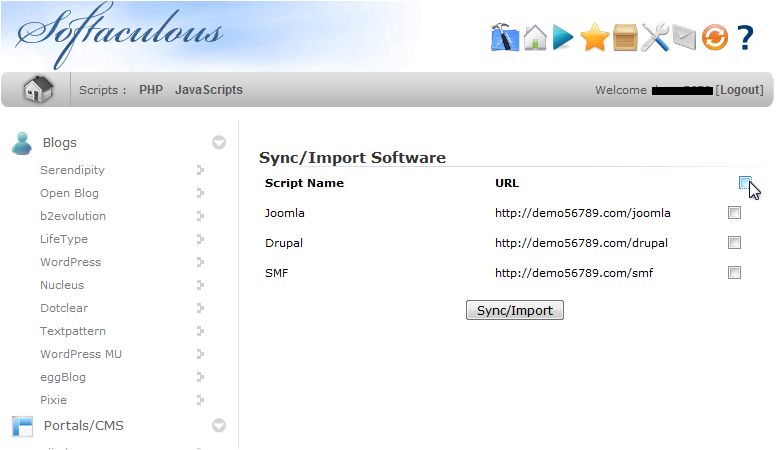The height and width of the screenshot is (450, 776).
Task: Click the Script Name column header
Action: [304, 183]
